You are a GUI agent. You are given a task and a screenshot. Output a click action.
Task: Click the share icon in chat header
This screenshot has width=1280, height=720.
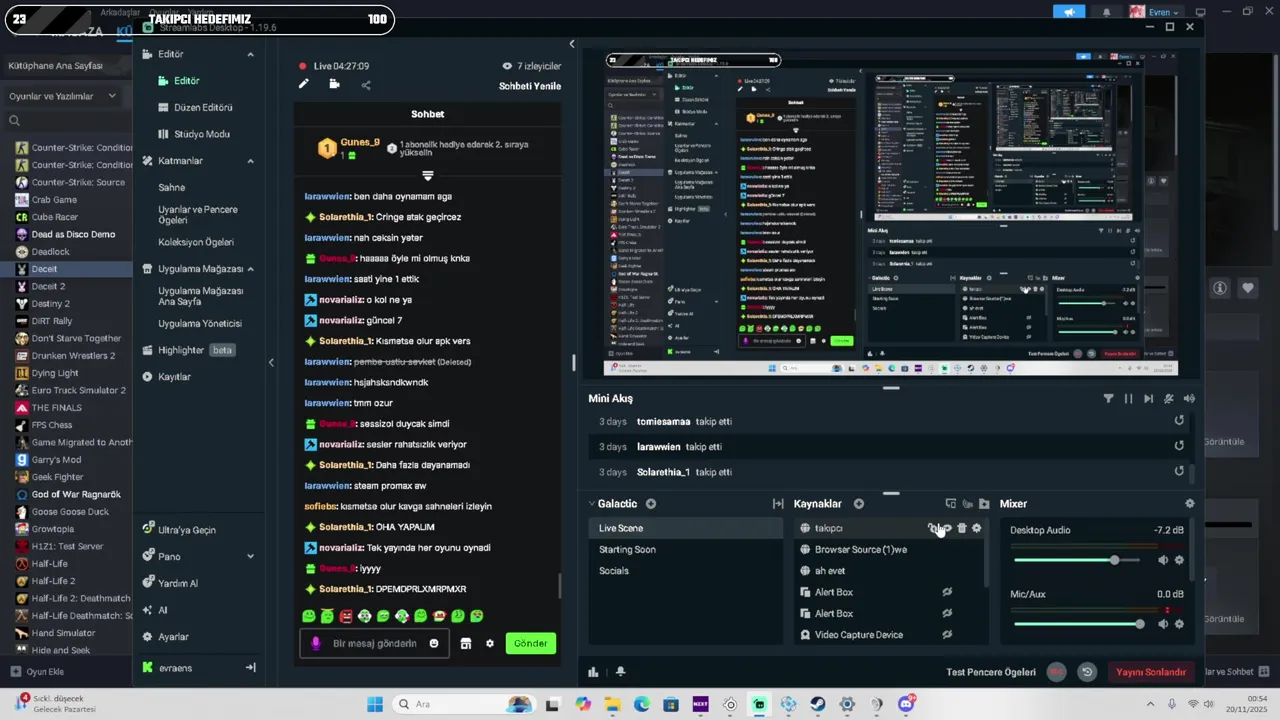(x=366, y=85)
